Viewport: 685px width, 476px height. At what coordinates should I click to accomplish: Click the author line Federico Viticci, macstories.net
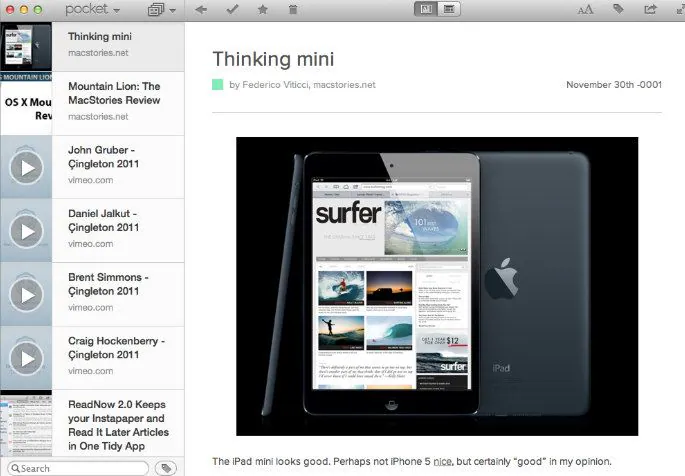pyautogui.click(x=302, y=85)
